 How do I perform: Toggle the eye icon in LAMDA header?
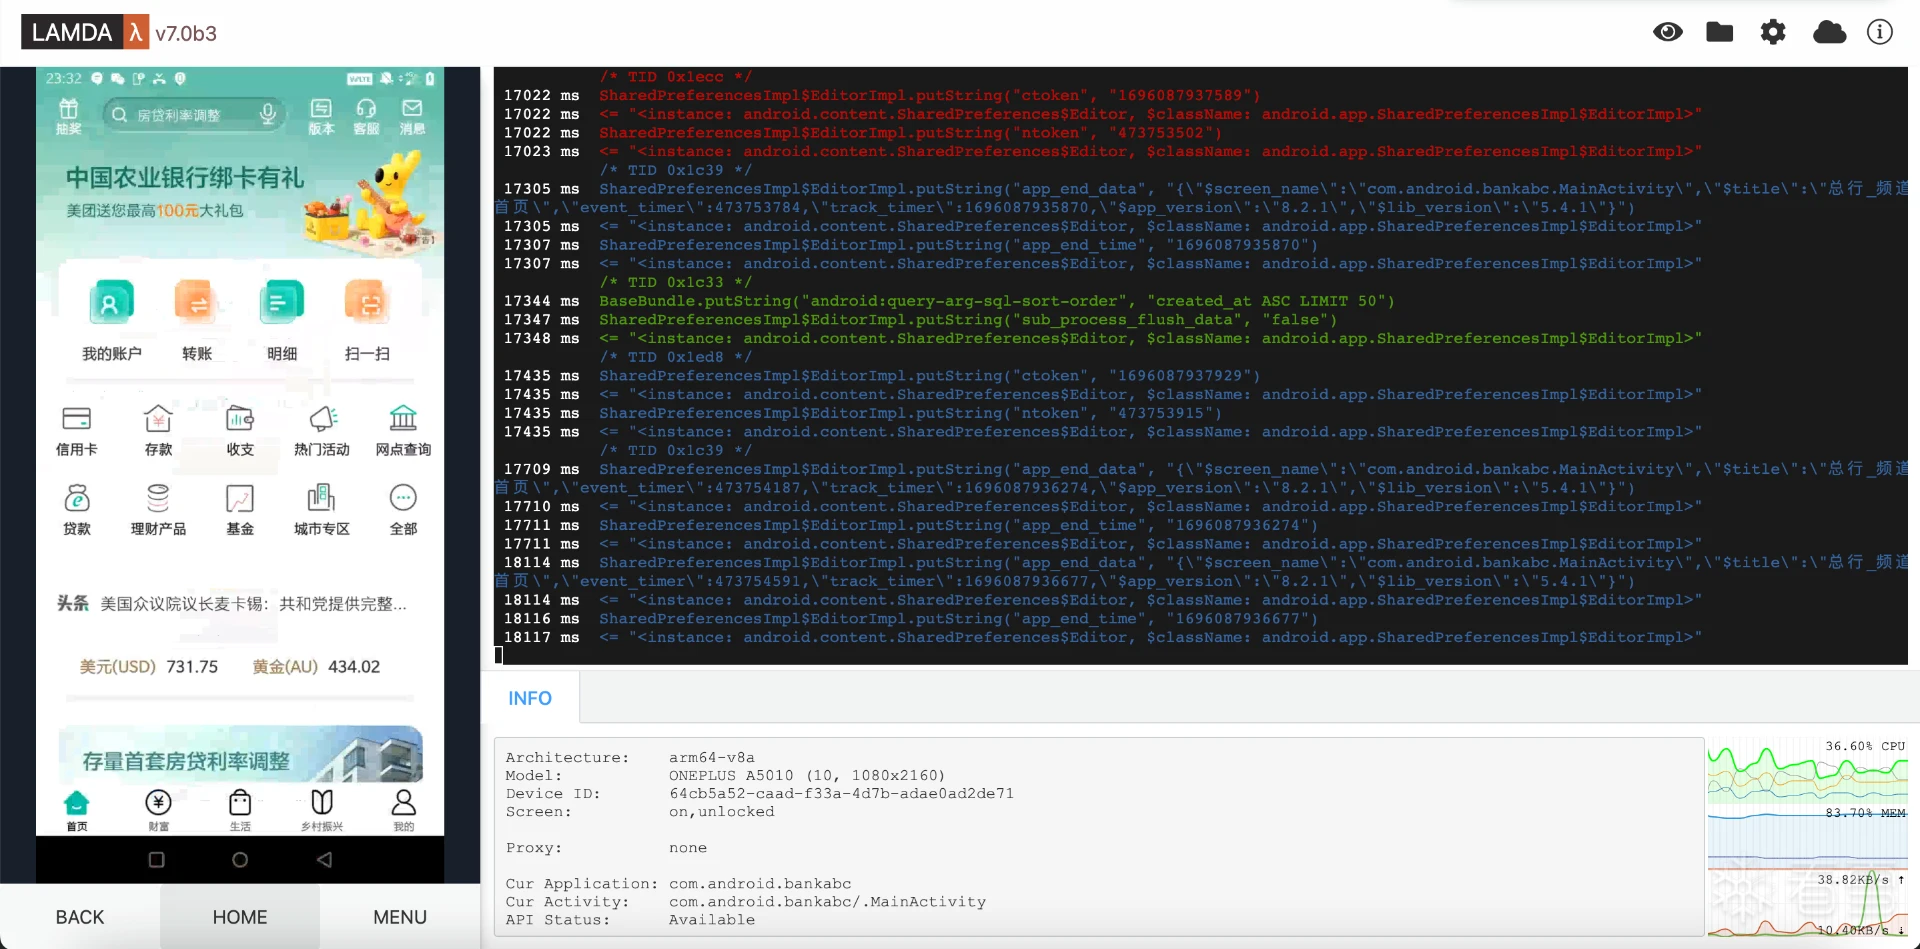[x=1667, y=32]
